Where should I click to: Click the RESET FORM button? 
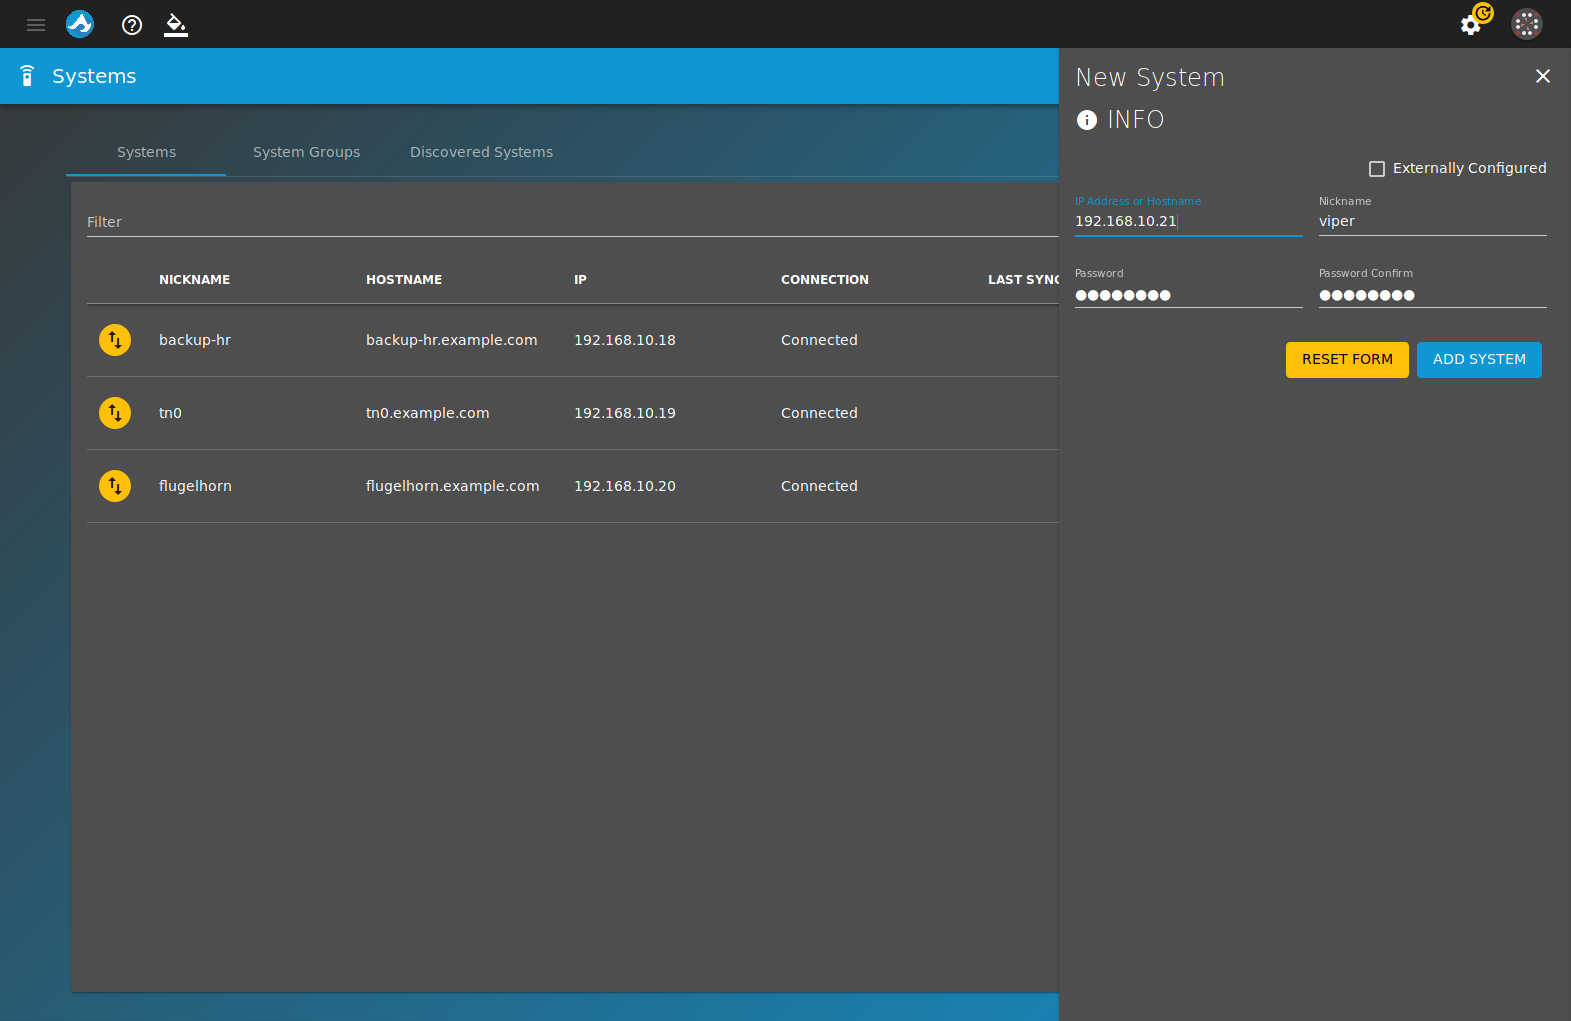click(1347, 360)
